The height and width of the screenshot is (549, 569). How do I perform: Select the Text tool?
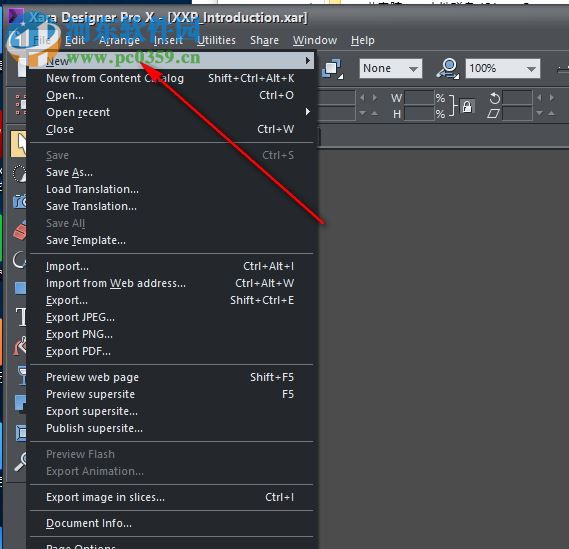click(x=21, y=317)
